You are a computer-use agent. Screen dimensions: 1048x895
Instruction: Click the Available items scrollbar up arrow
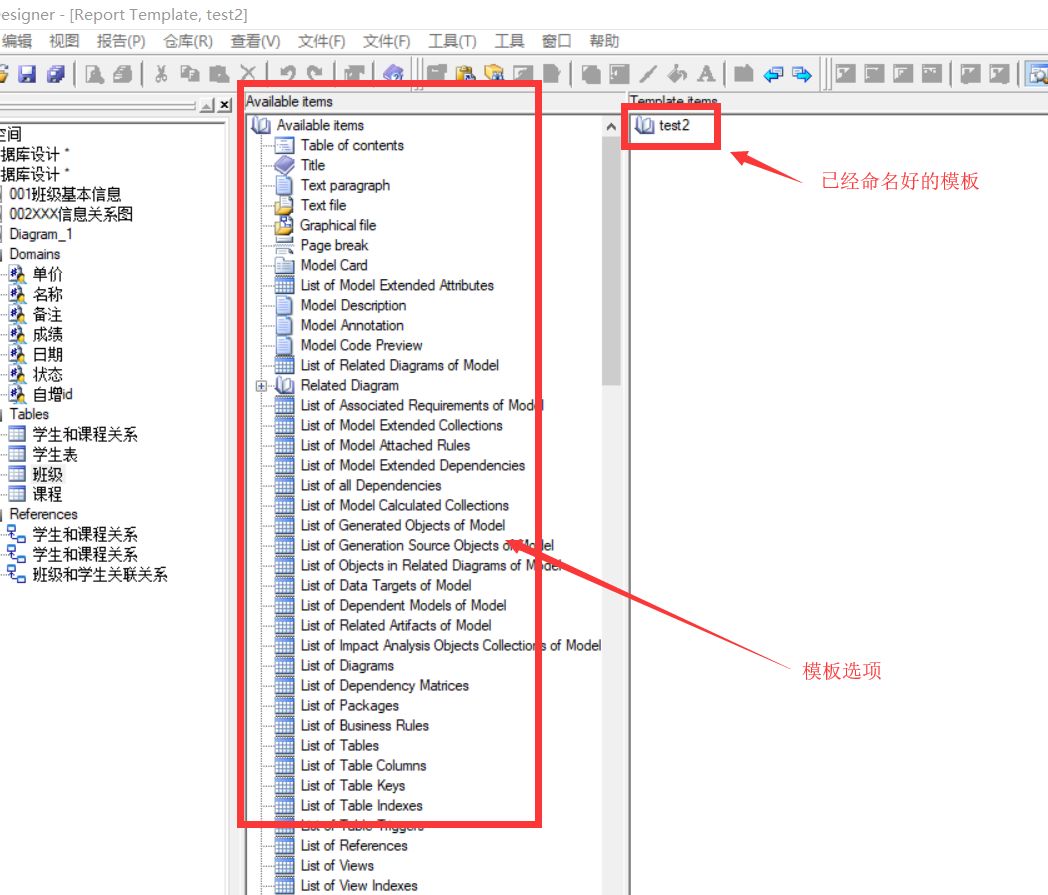[x=611, y=126]
